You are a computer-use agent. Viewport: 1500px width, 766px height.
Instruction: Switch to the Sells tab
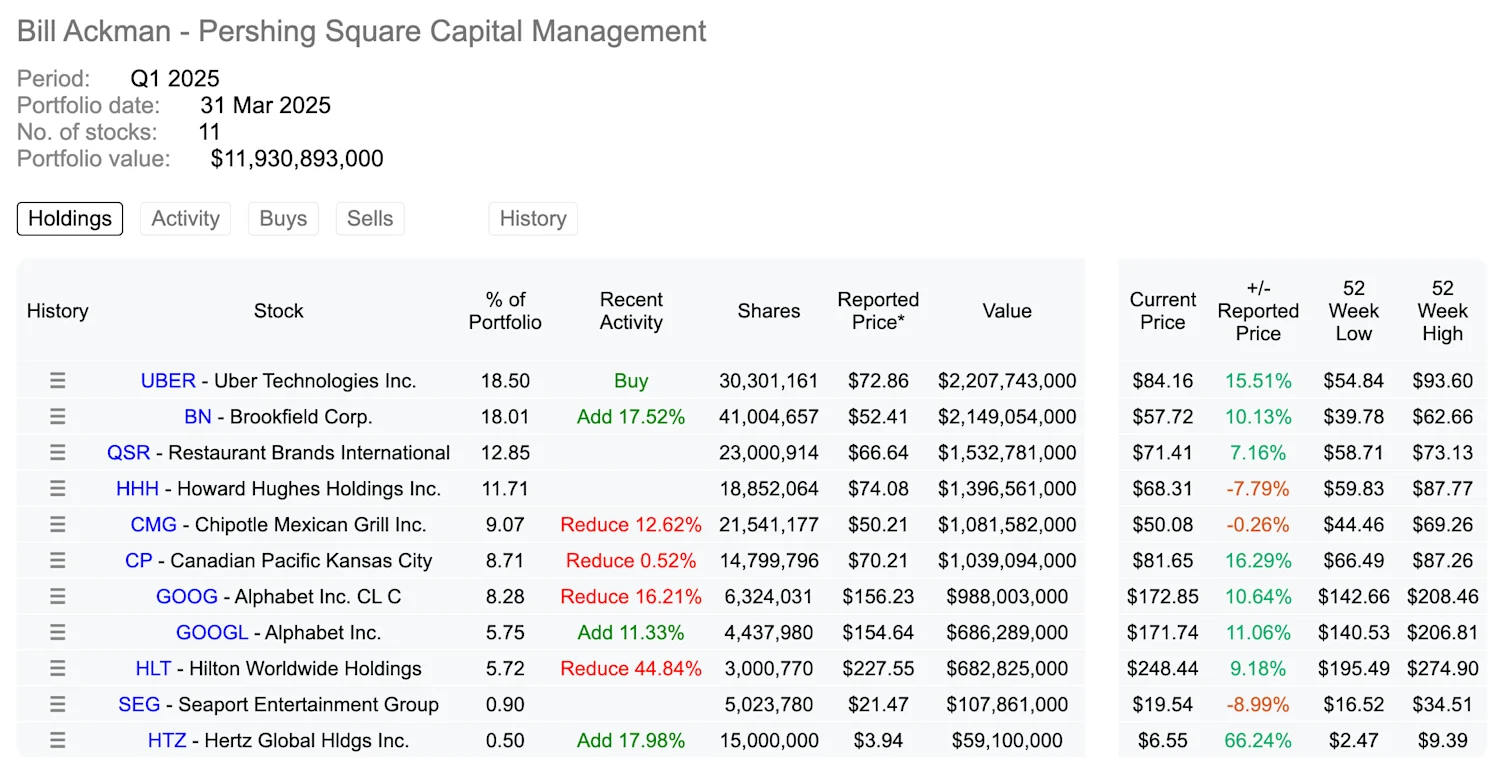(370, 219)
